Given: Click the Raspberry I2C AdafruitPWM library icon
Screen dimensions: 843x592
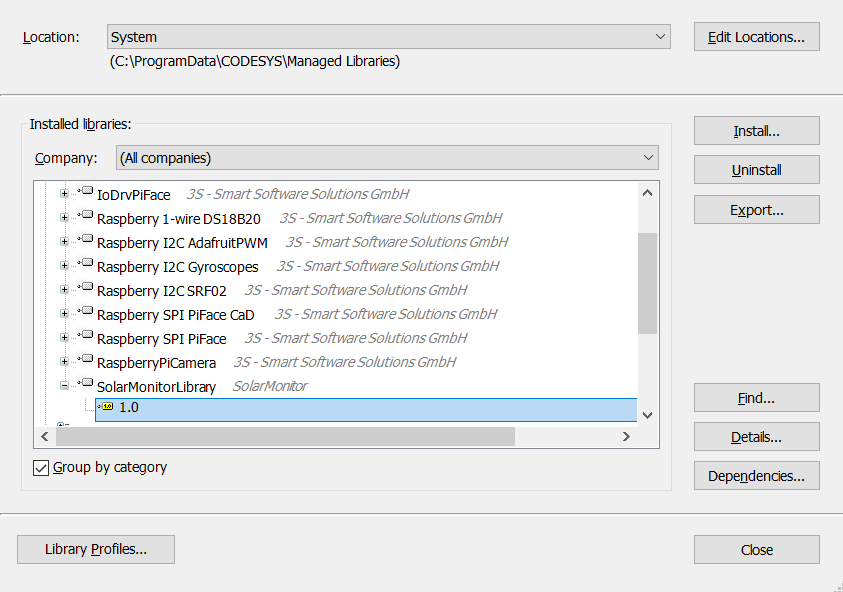Looking at the screenshot, I should (x=86, y=239).
